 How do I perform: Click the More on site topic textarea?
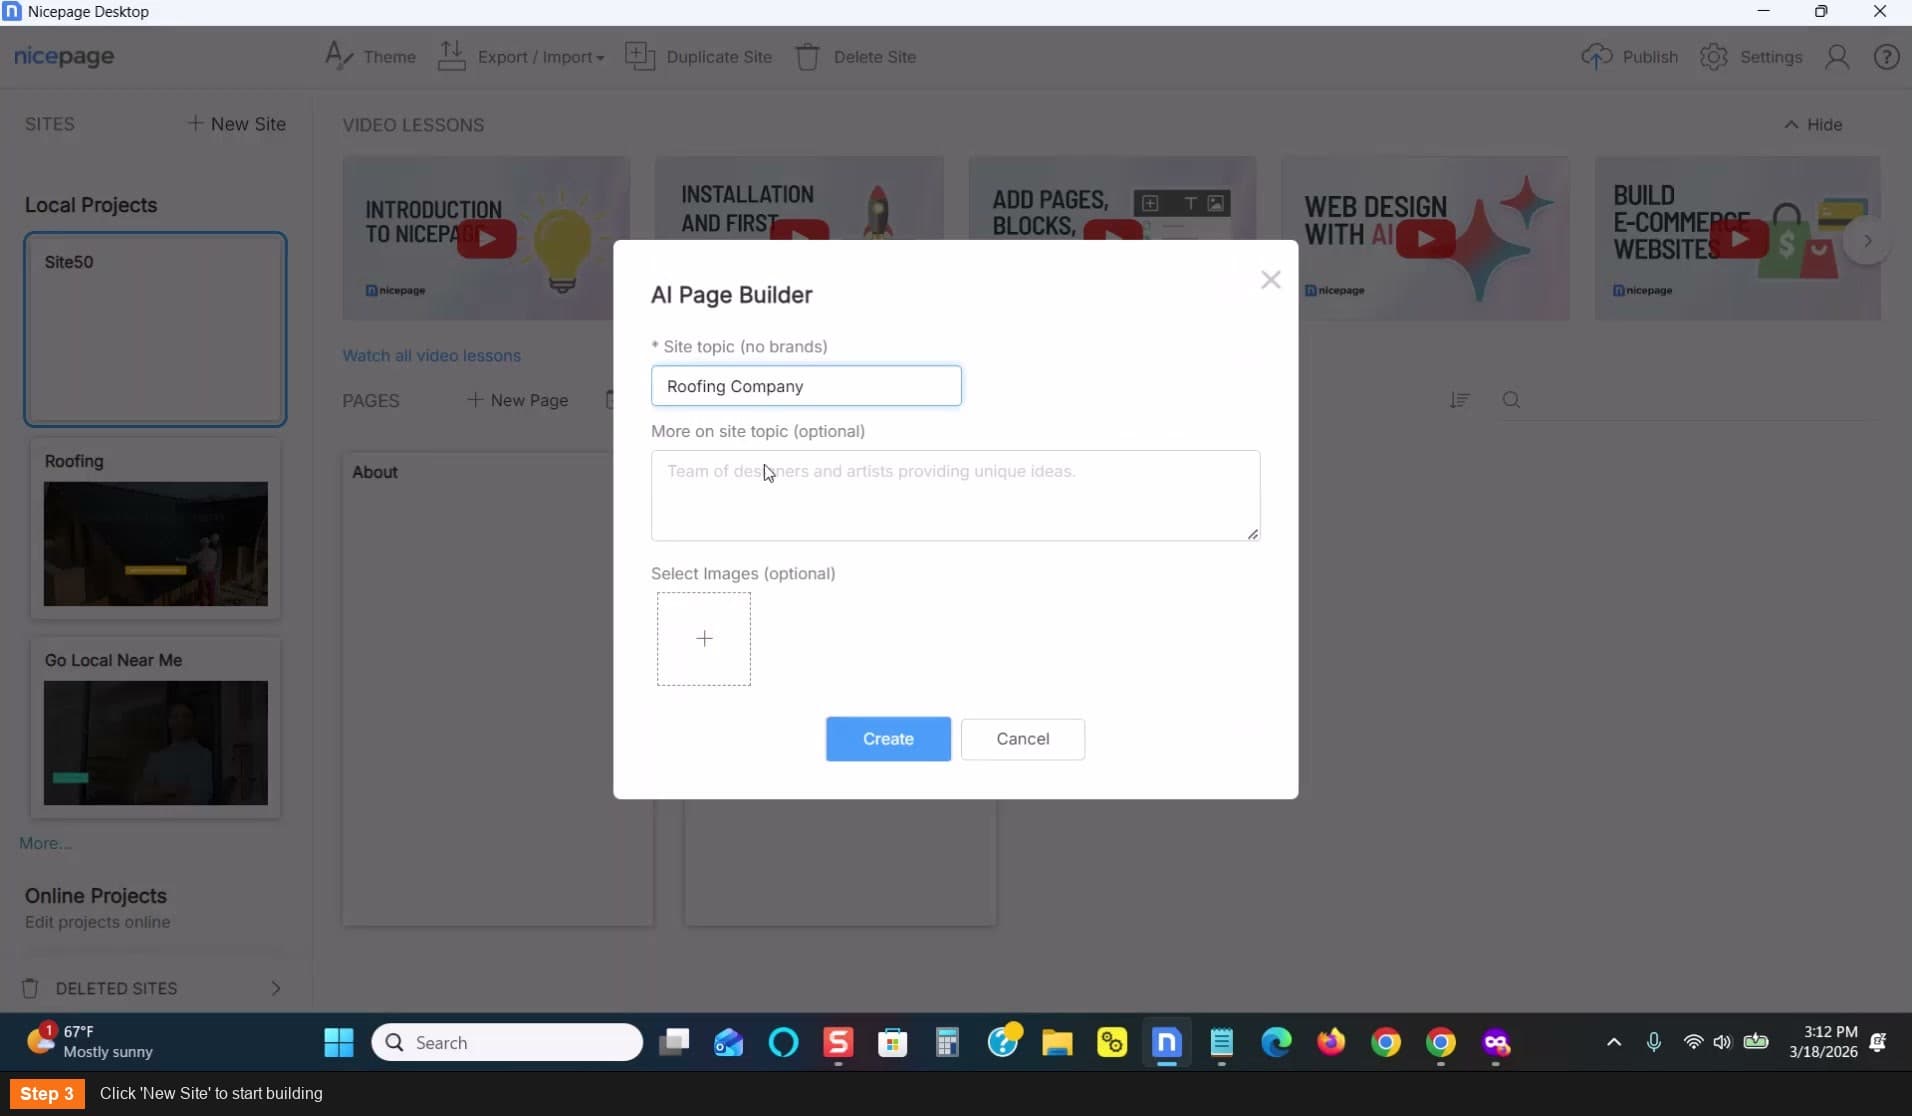tap(955, 496)
